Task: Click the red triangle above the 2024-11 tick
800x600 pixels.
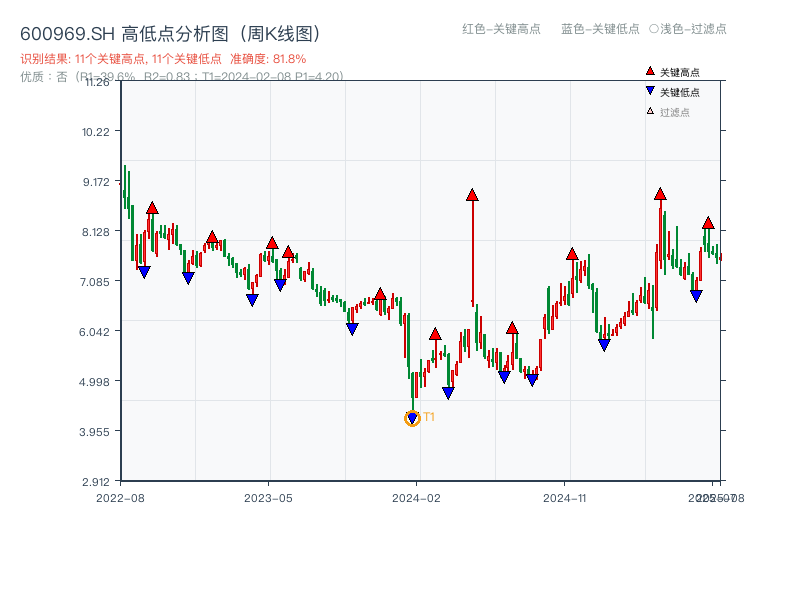Action: tap(572, 254)
